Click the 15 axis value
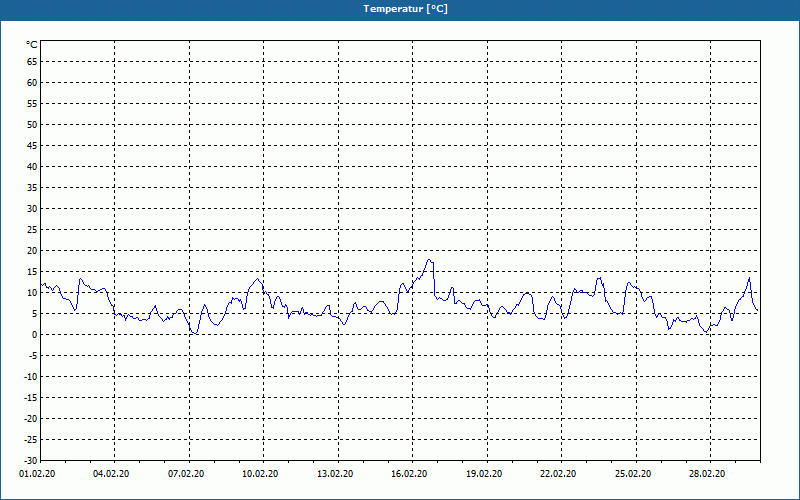The width and height of the screenshot is (800, 500). click(32, 271)
